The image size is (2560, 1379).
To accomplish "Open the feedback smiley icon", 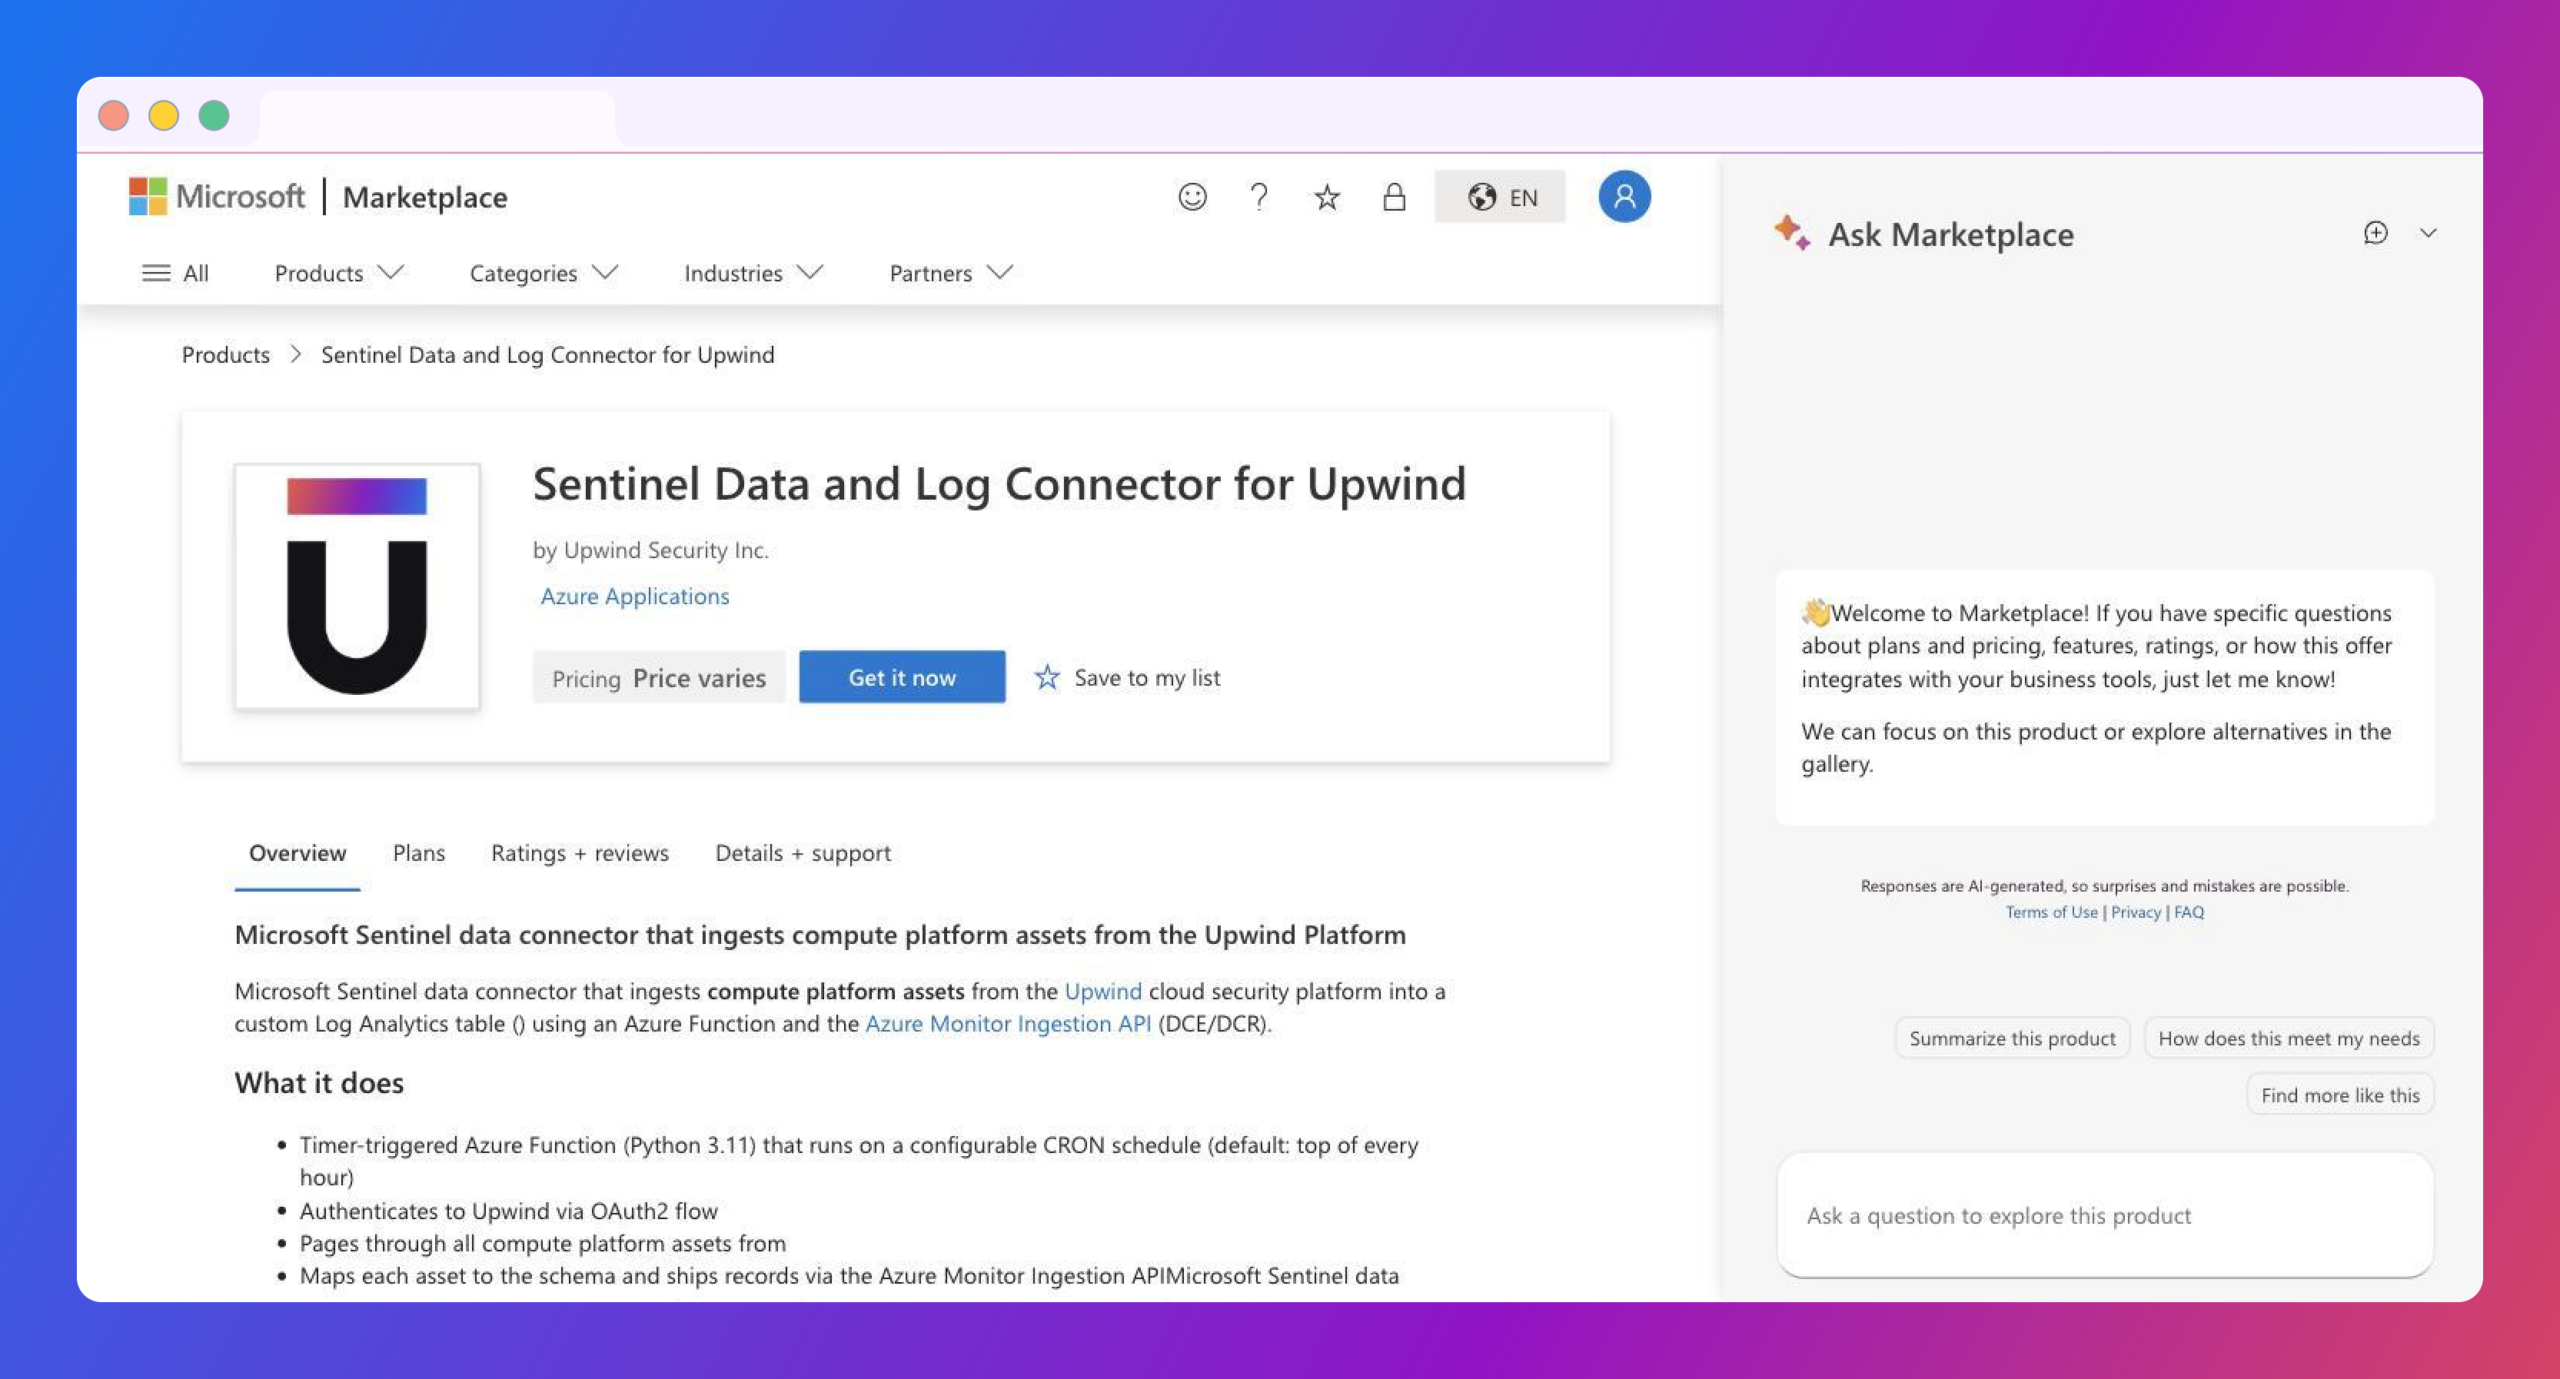I will point(1192,197).
